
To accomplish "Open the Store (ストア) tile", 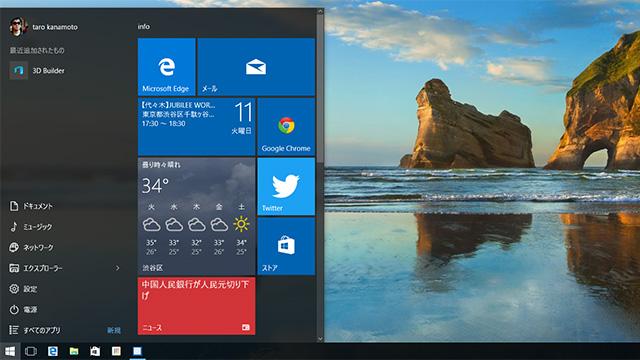I will [286, 246].
